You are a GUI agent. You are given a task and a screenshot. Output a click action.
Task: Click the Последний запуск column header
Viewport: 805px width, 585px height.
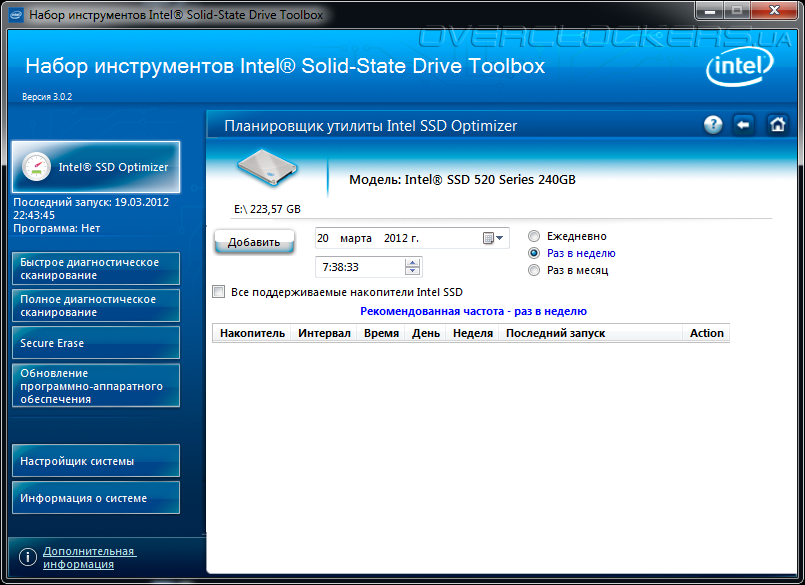tap(591, 333)
